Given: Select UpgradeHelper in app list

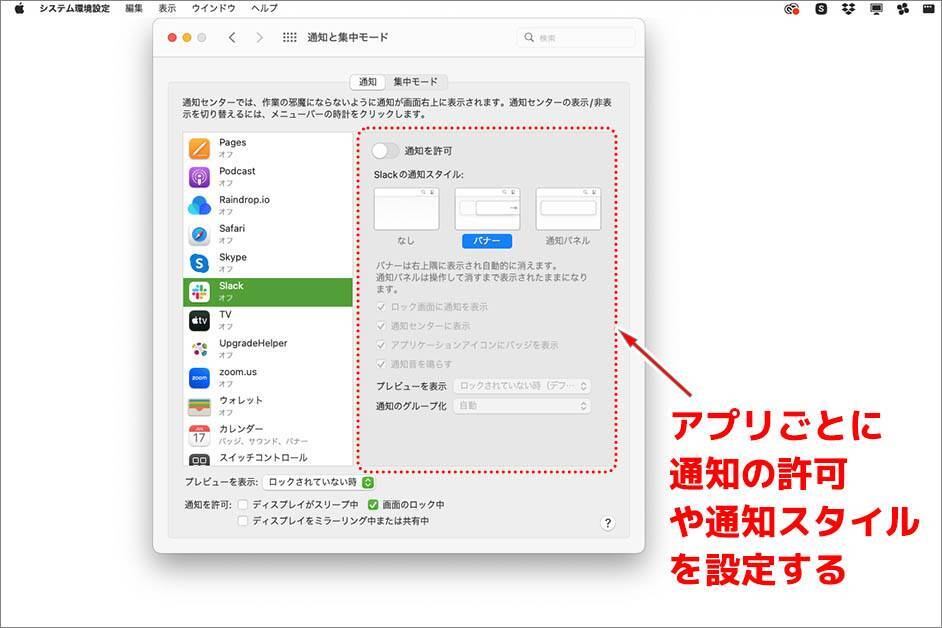Looking at the screenshot, I should coord(268,349).
